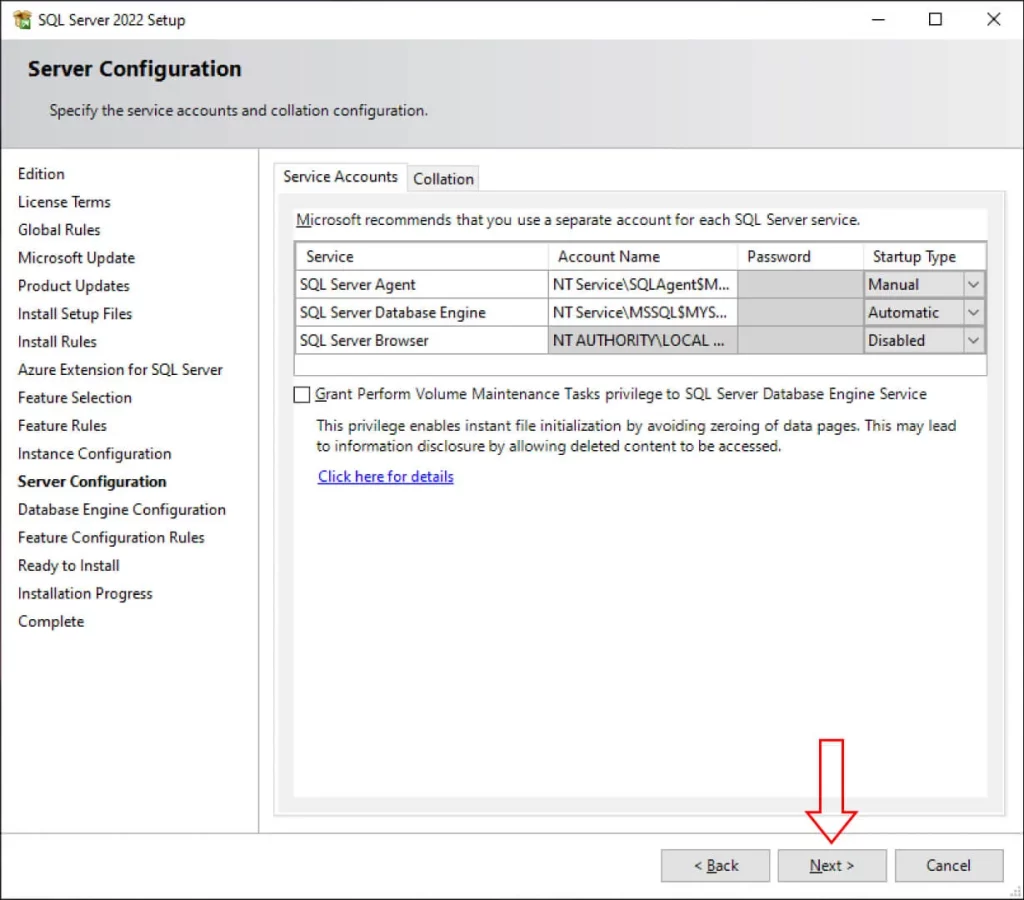Open the Instance Configuration step

click(x=94, y=453)
